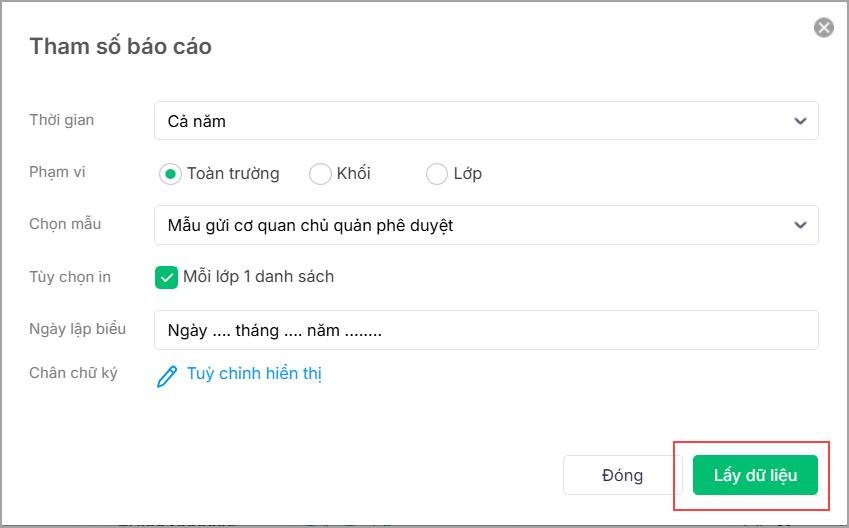Select the Toàn trường radio button
The width and height of the screenshot is (849, 528).
(170, 174)
